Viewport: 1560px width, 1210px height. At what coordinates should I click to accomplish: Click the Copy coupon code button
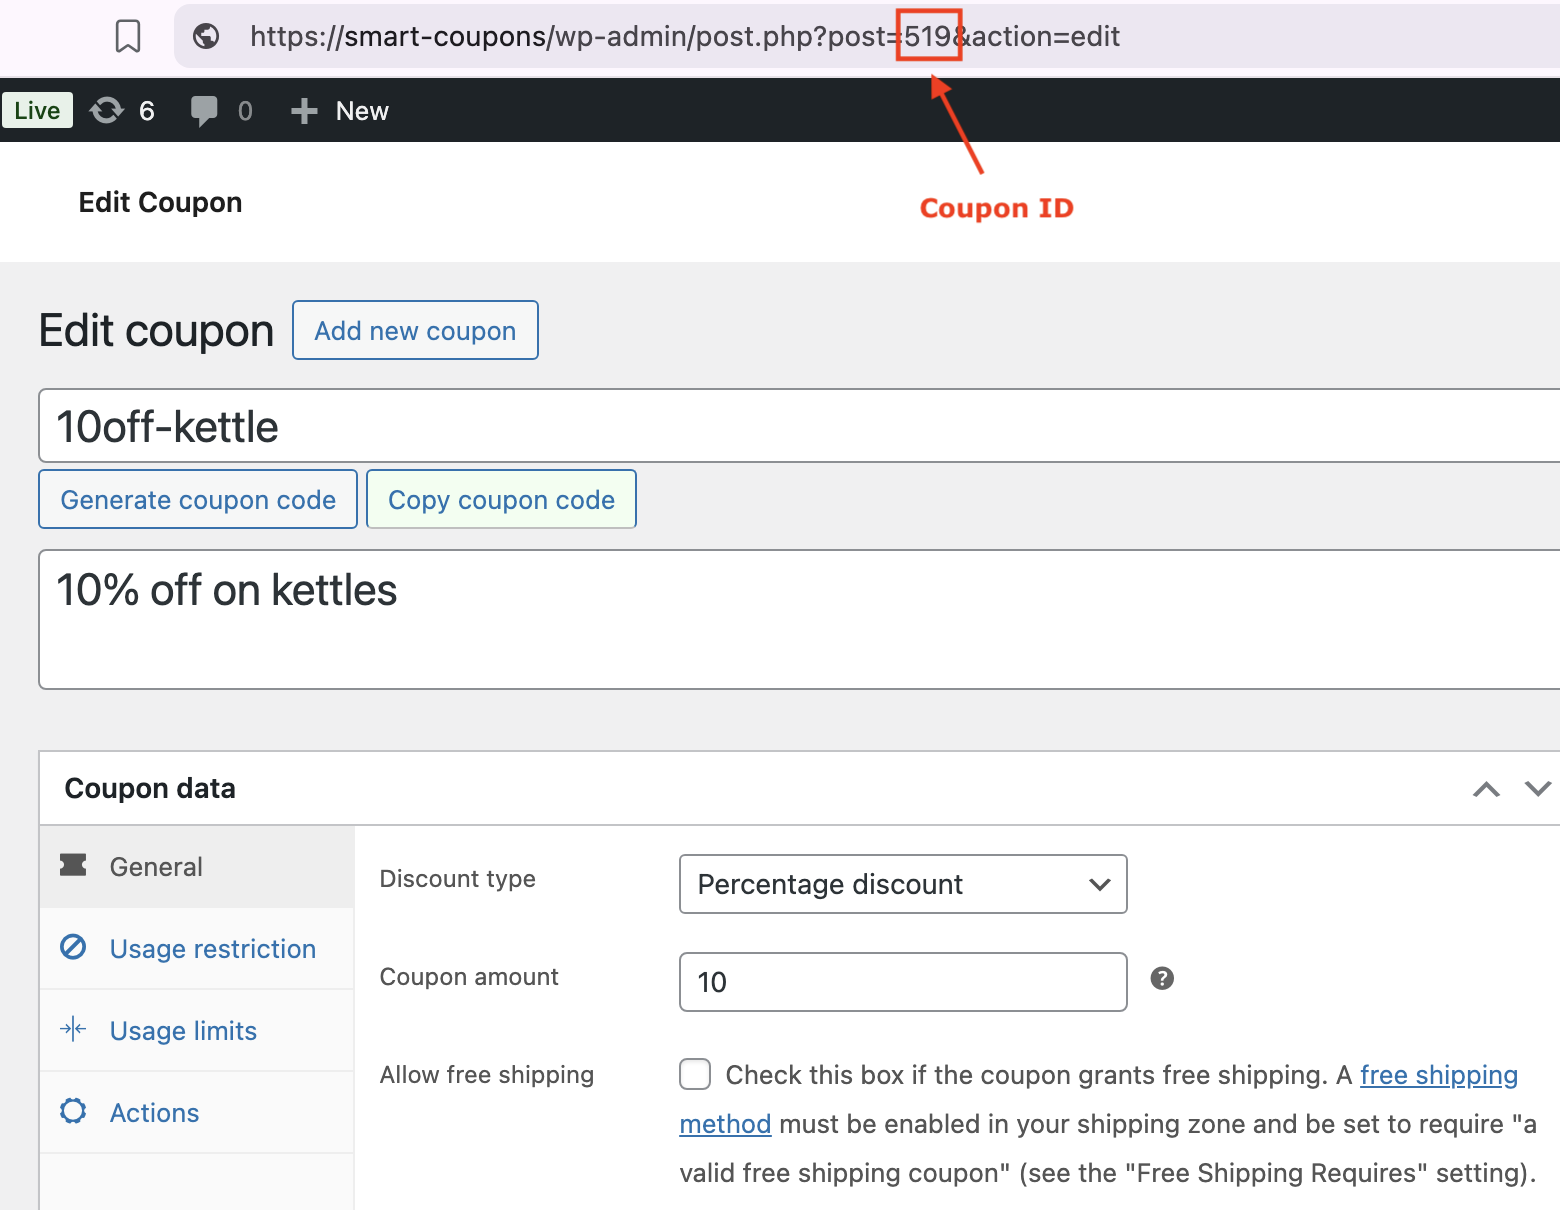[501, 500]
